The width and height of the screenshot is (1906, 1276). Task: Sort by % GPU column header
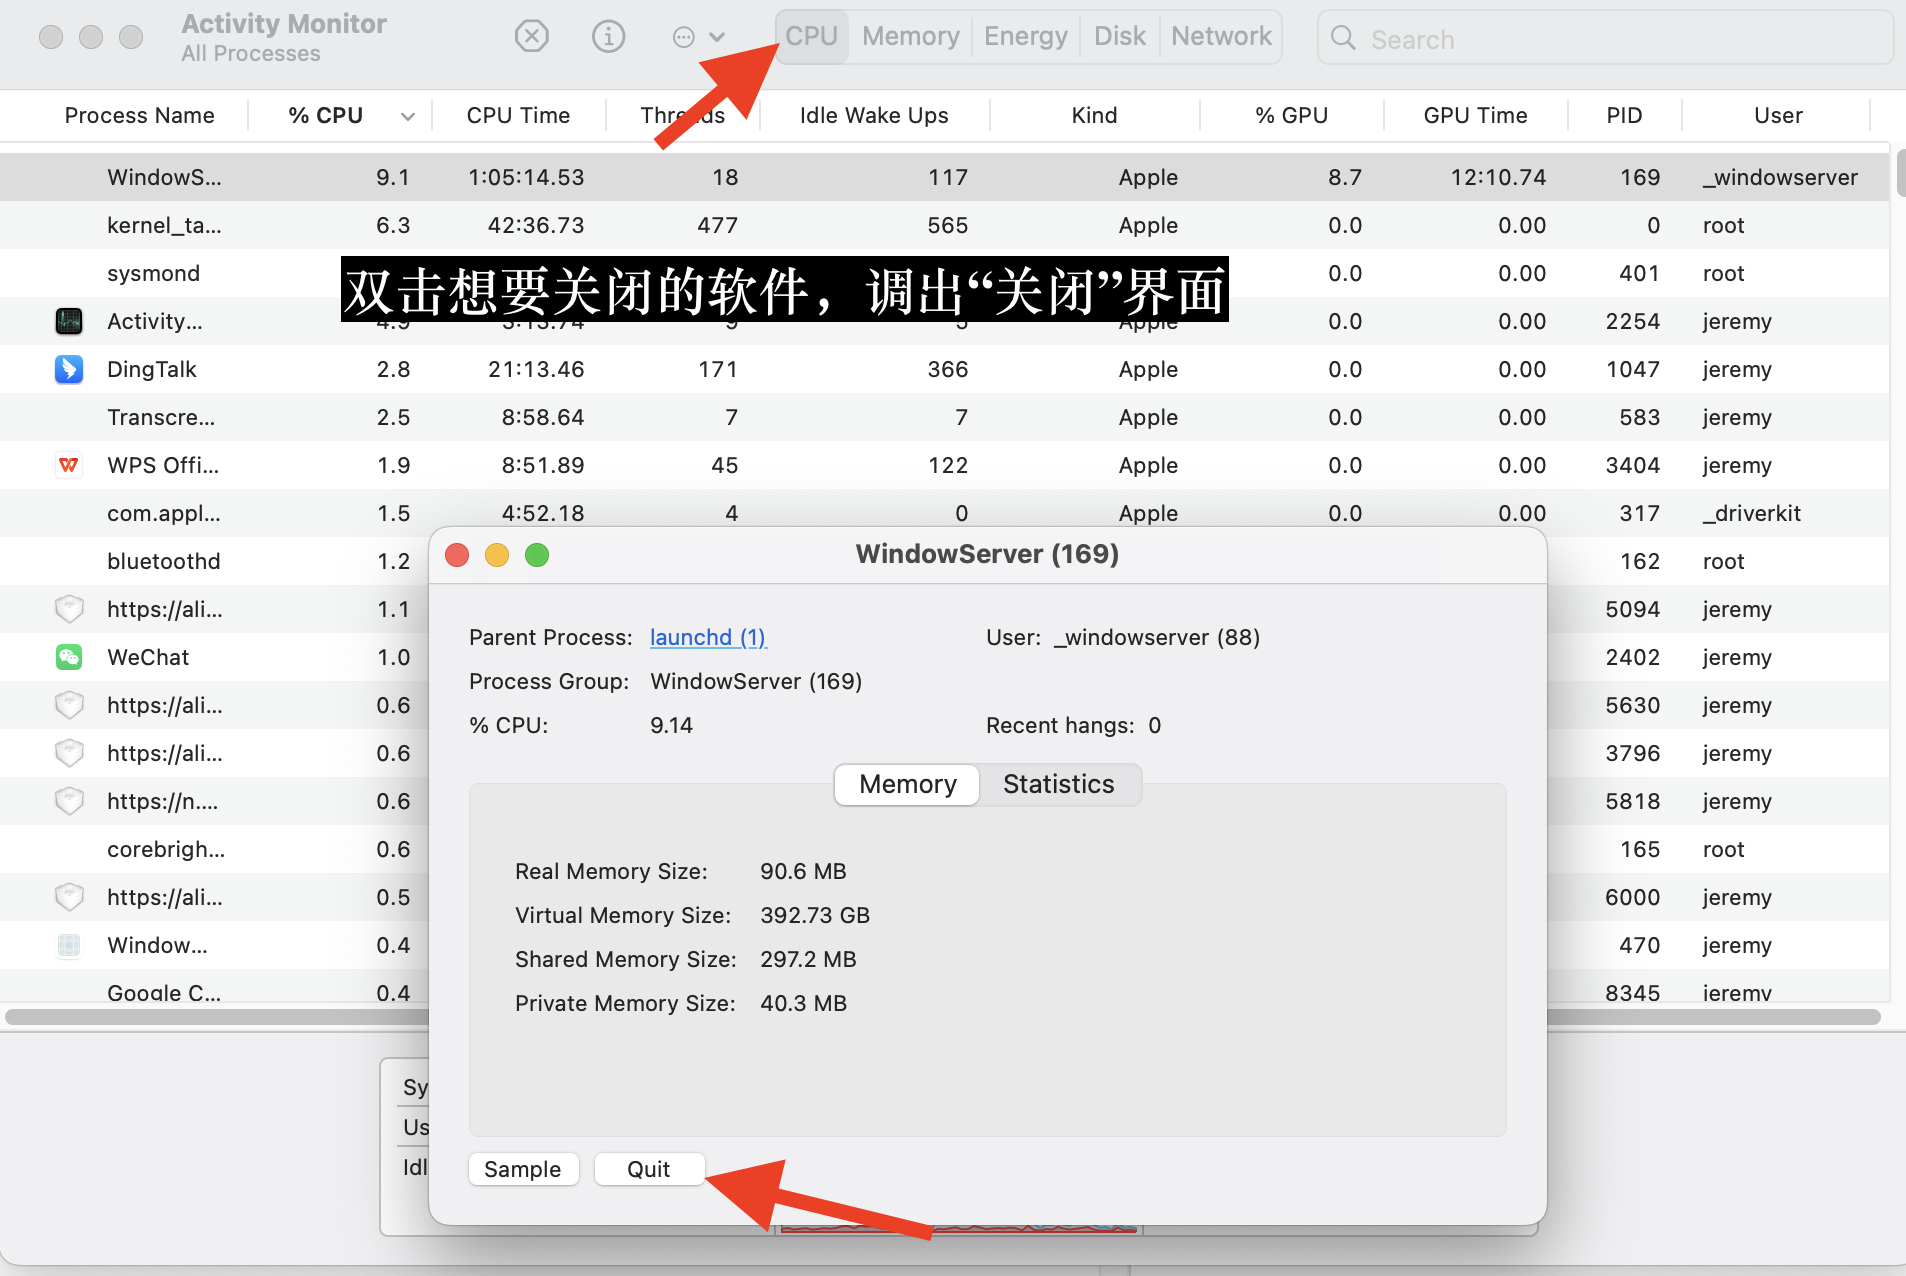pyautogui.click(x=1291, y=115)
